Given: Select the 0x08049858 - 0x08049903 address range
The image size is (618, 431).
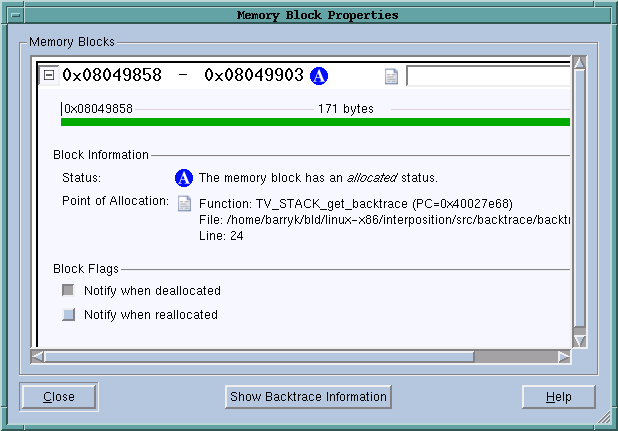Looking at the screenshot, I should tap(182, 76).
